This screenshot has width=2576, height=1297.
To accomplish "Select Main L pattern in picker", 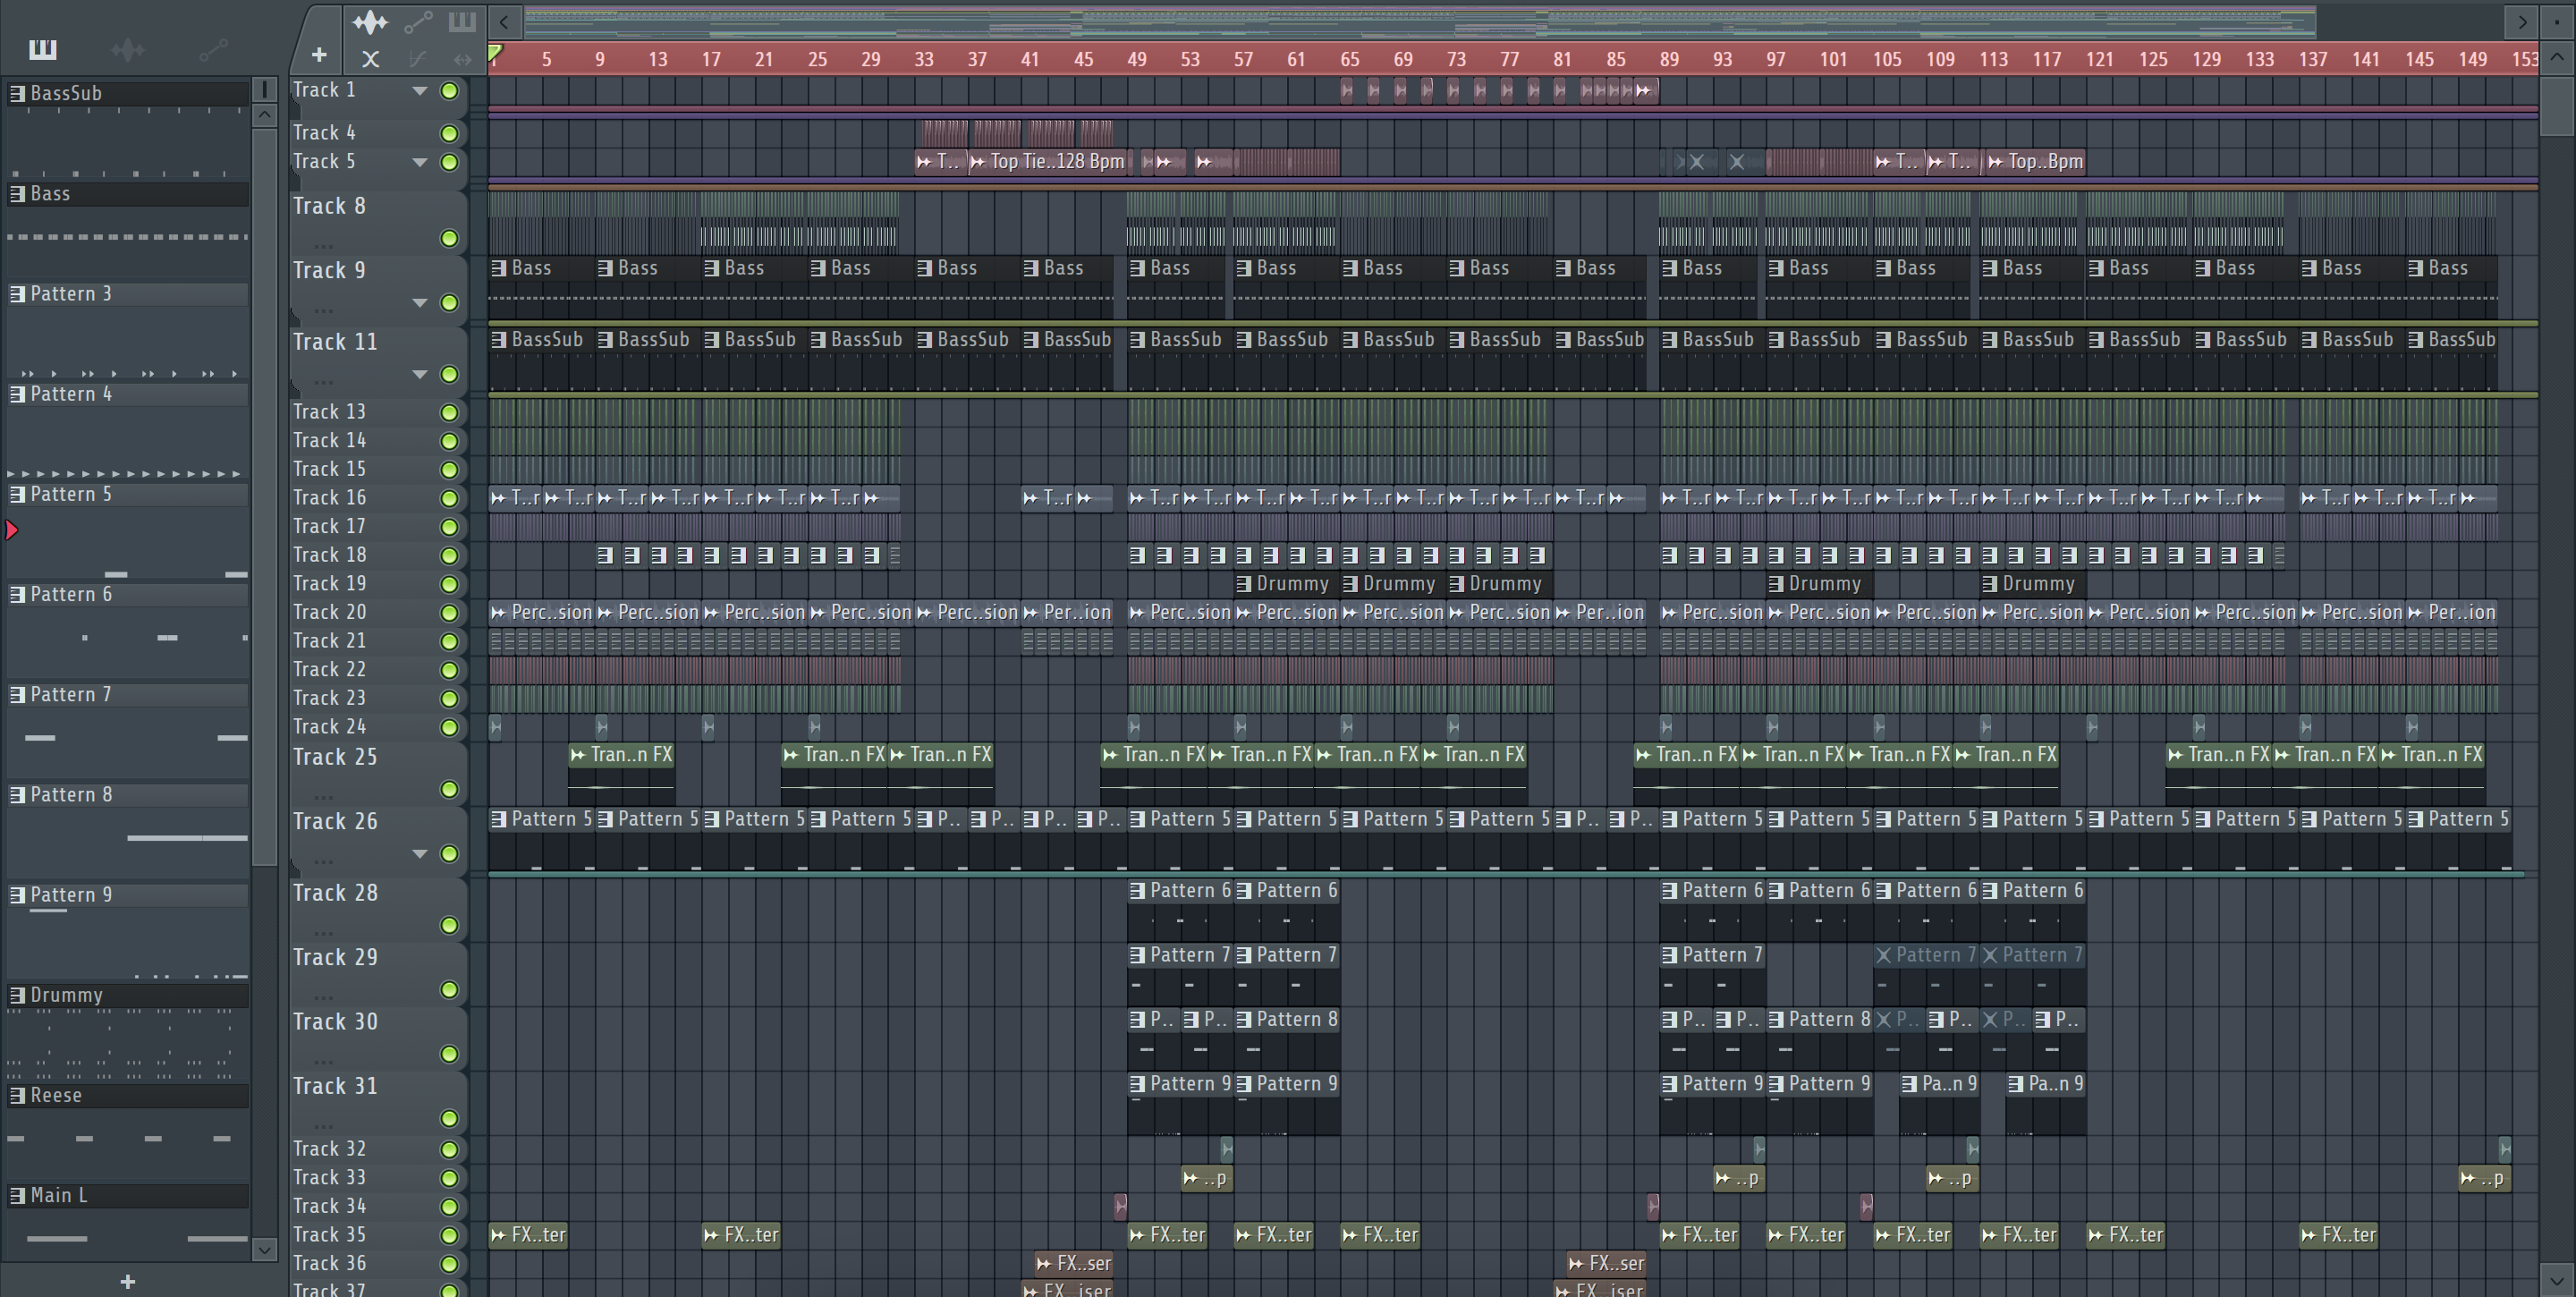I will click(128, 1195).
